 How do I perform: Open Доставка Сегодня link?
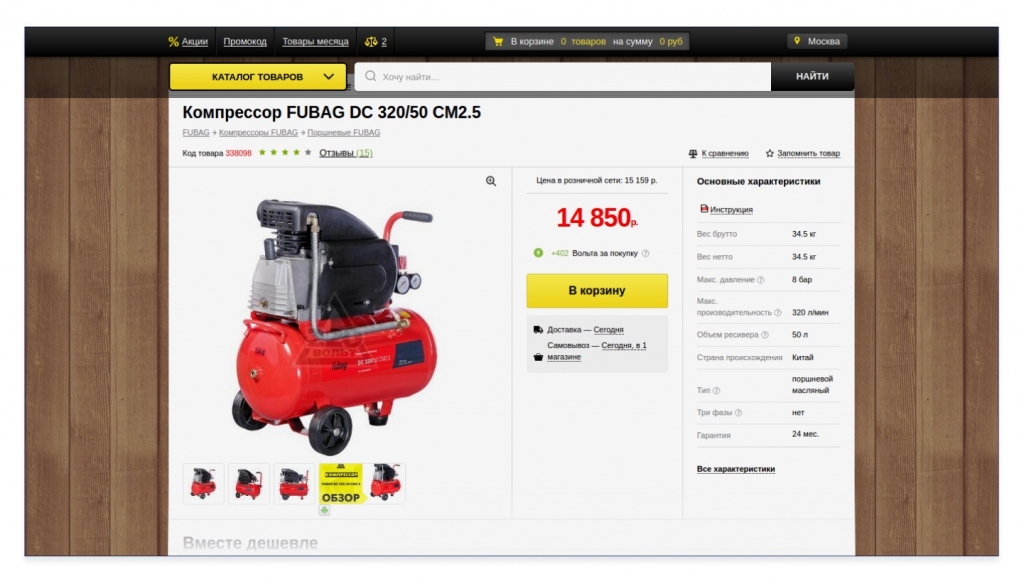tap(608, 330)
